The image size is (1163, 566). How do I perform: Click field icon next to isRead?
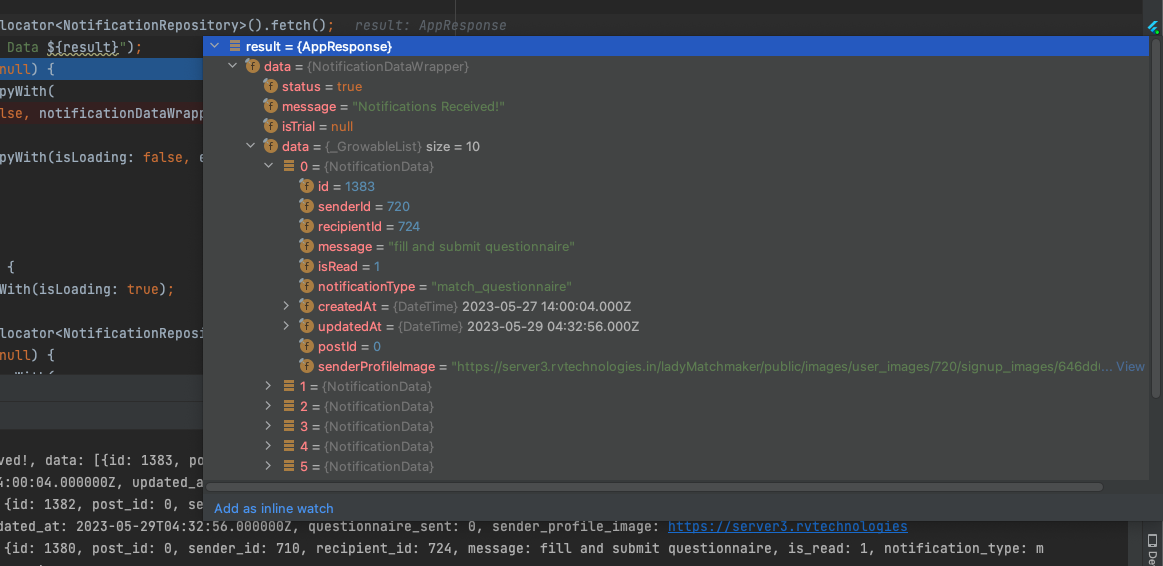coord(306,266)
